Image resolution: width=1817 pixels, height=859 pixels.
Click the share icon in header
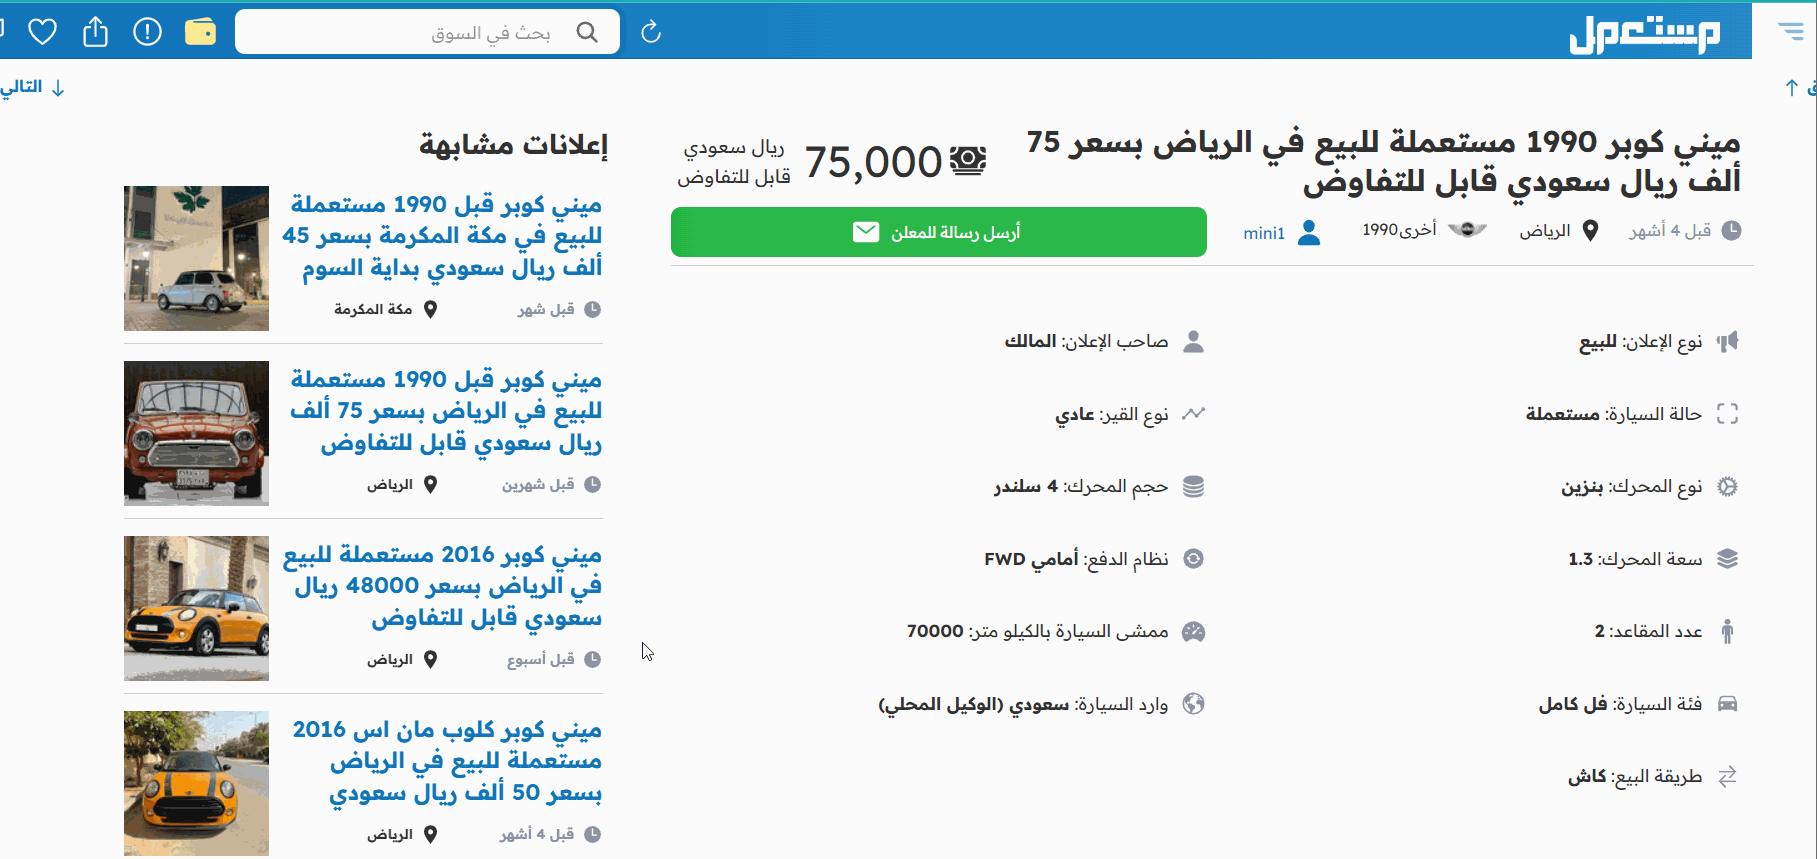tap(95, 33)
